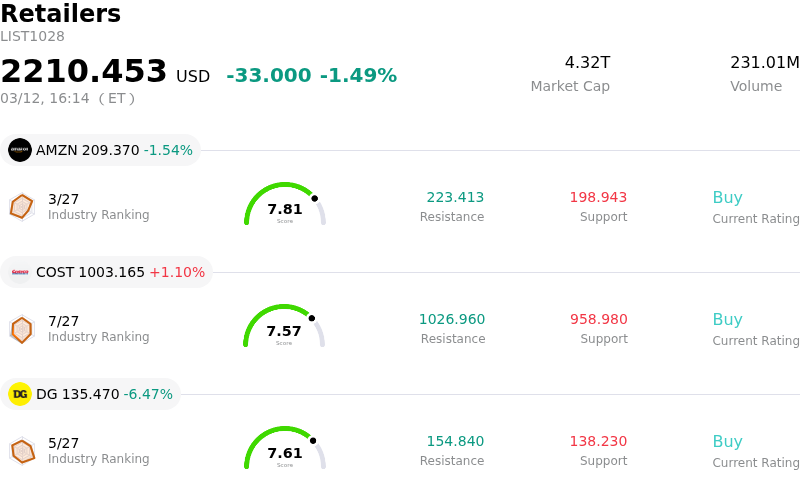
Task: Click the DG 7.61 score gauge
Action: [x=285, y=450]
